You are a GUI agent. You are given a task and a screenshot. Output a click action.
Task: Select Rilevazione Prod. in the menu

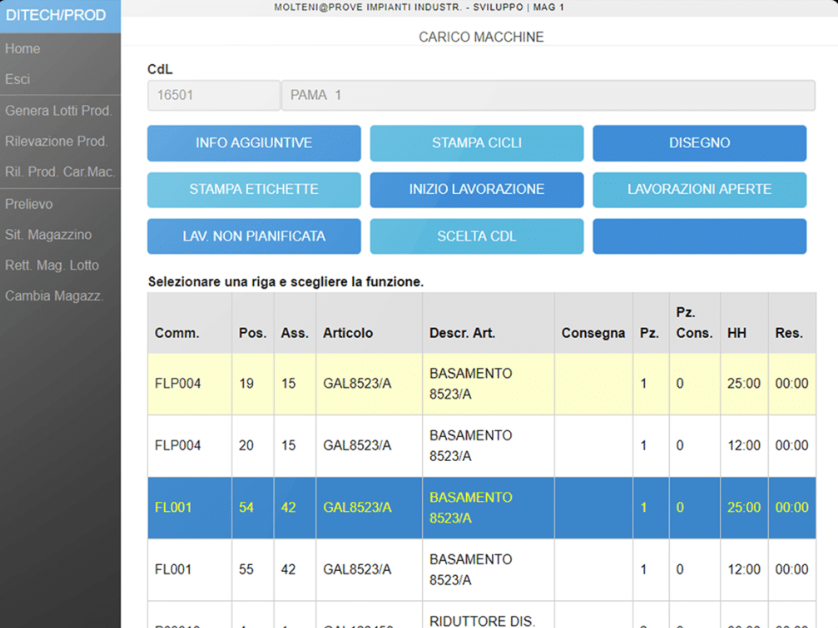click(57, 141)
